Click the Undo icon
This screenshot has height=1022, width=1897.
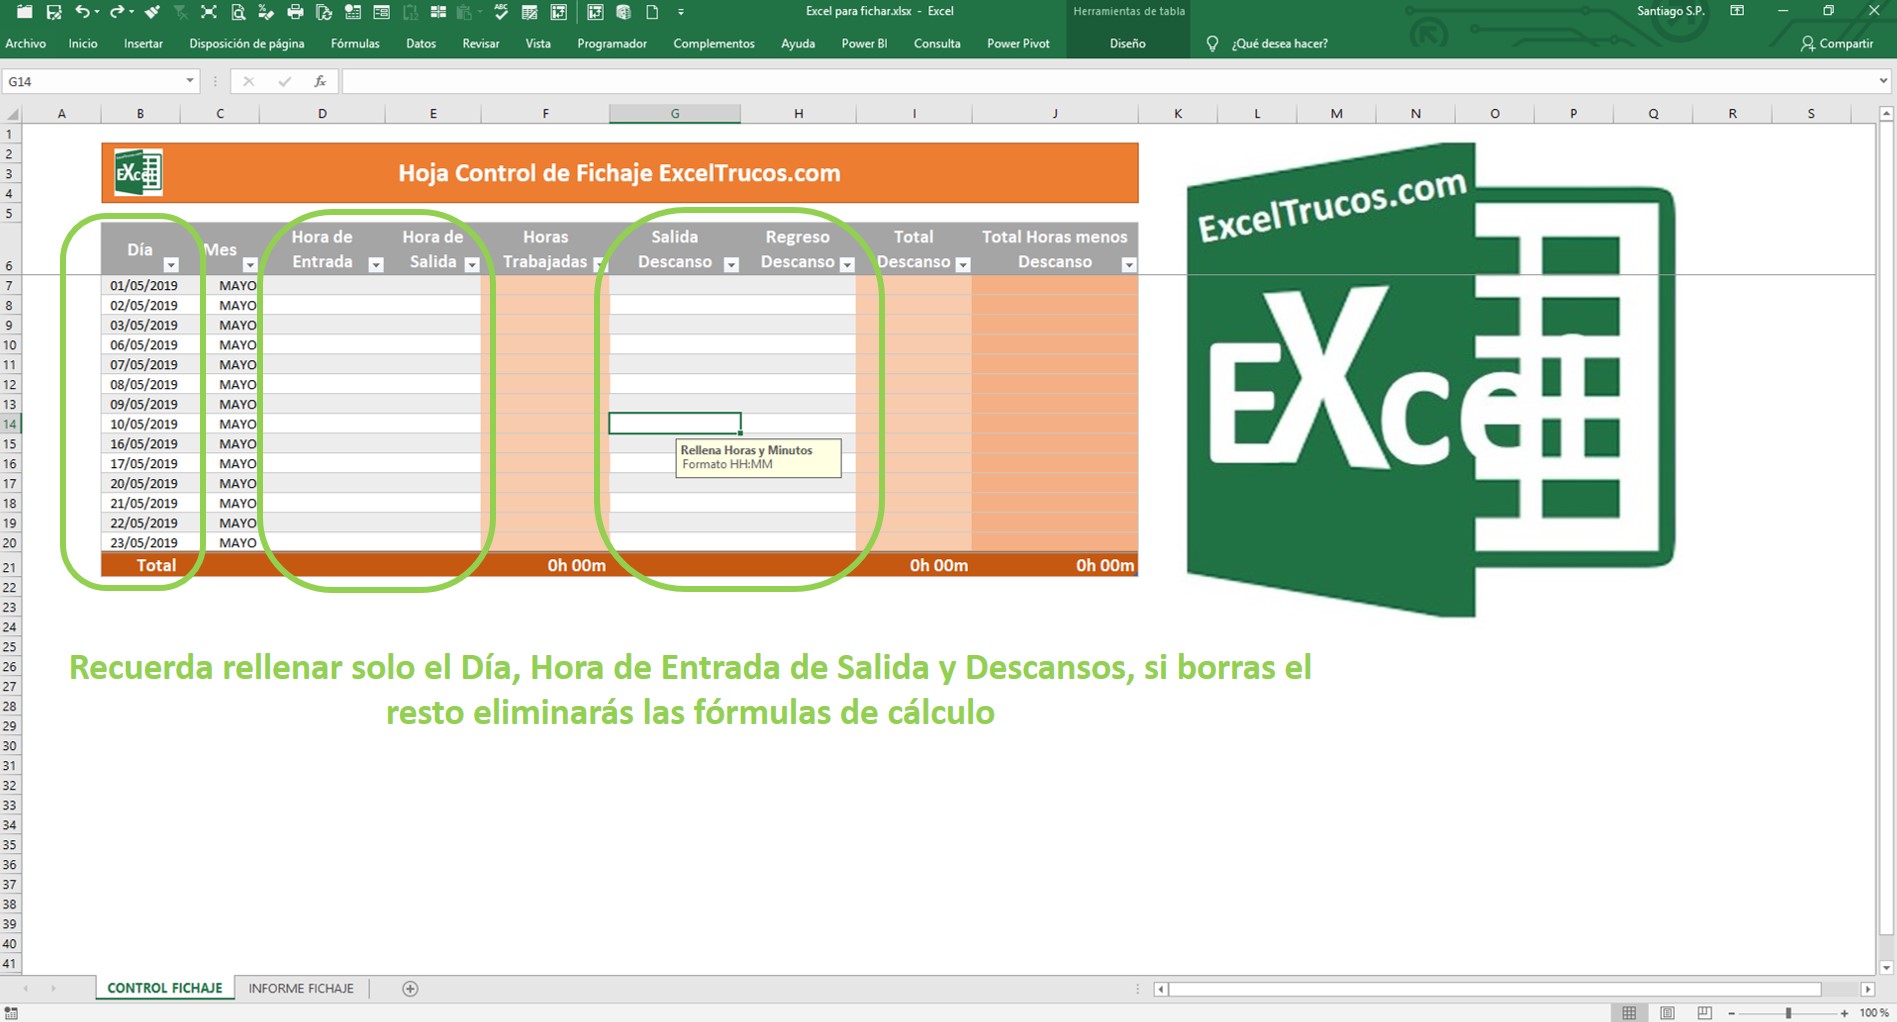click(x=85, y=13)
